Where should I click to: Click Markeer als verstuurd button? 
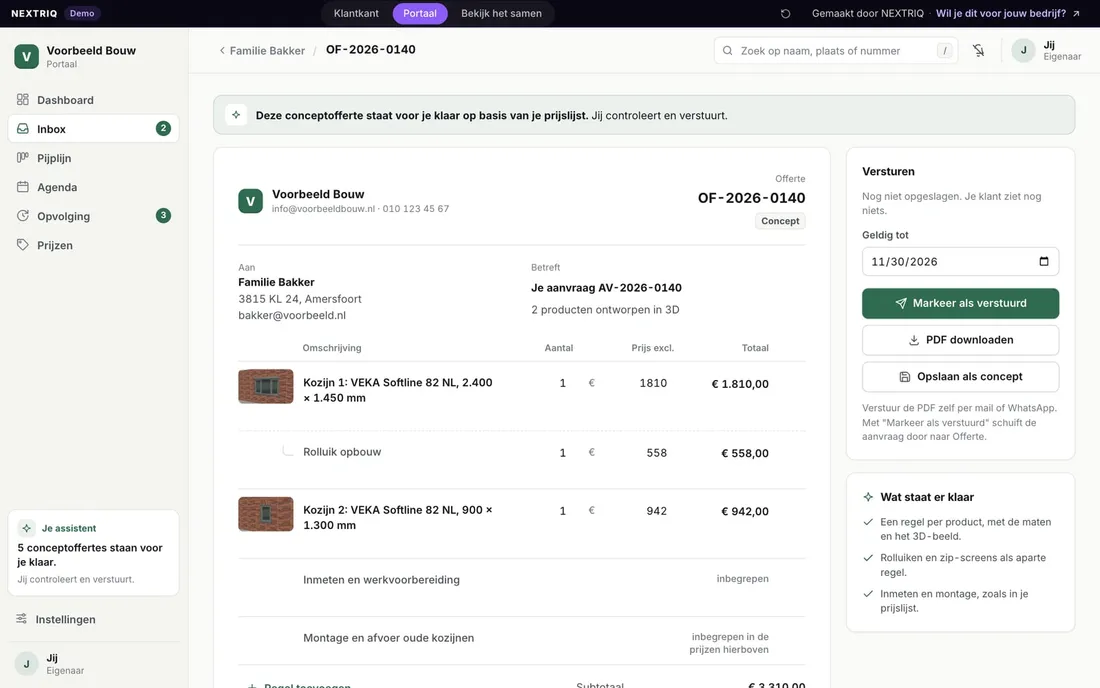[960, 304]
